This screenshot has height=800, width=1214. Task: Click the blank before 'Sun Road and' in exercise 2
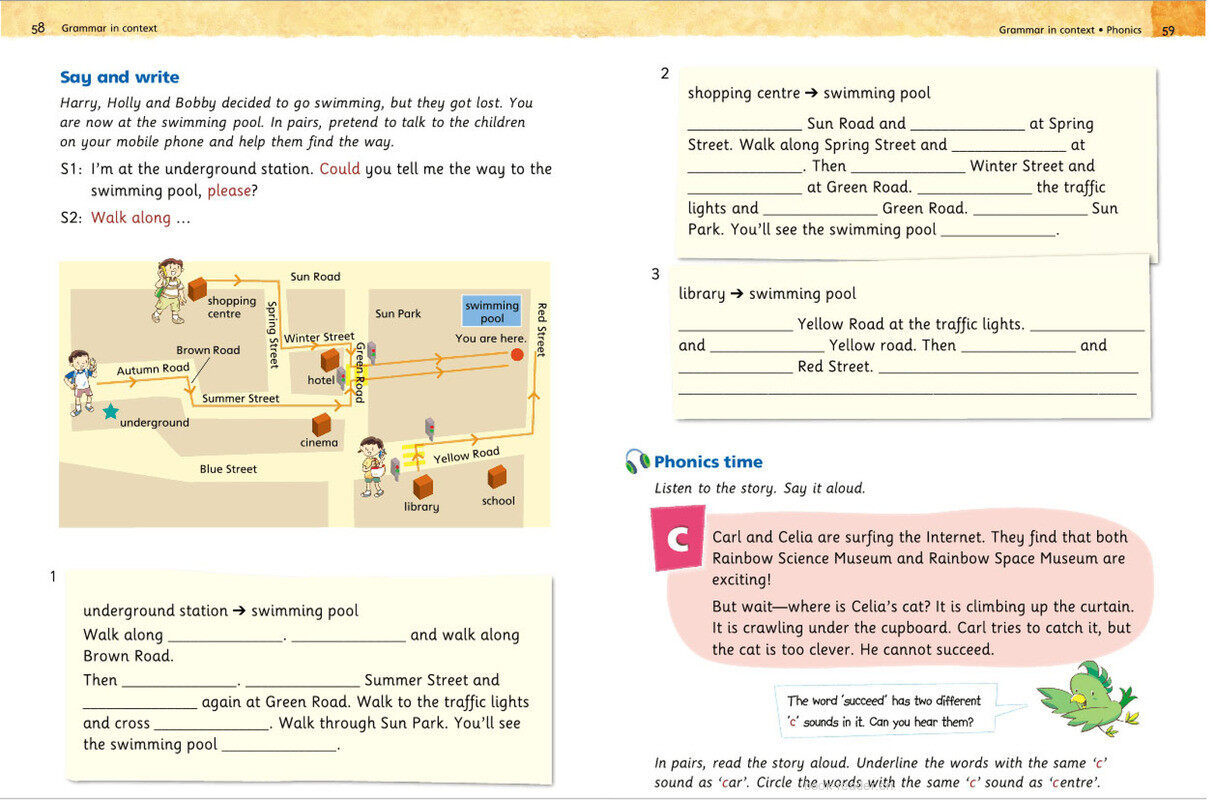[x=745, y=124]
